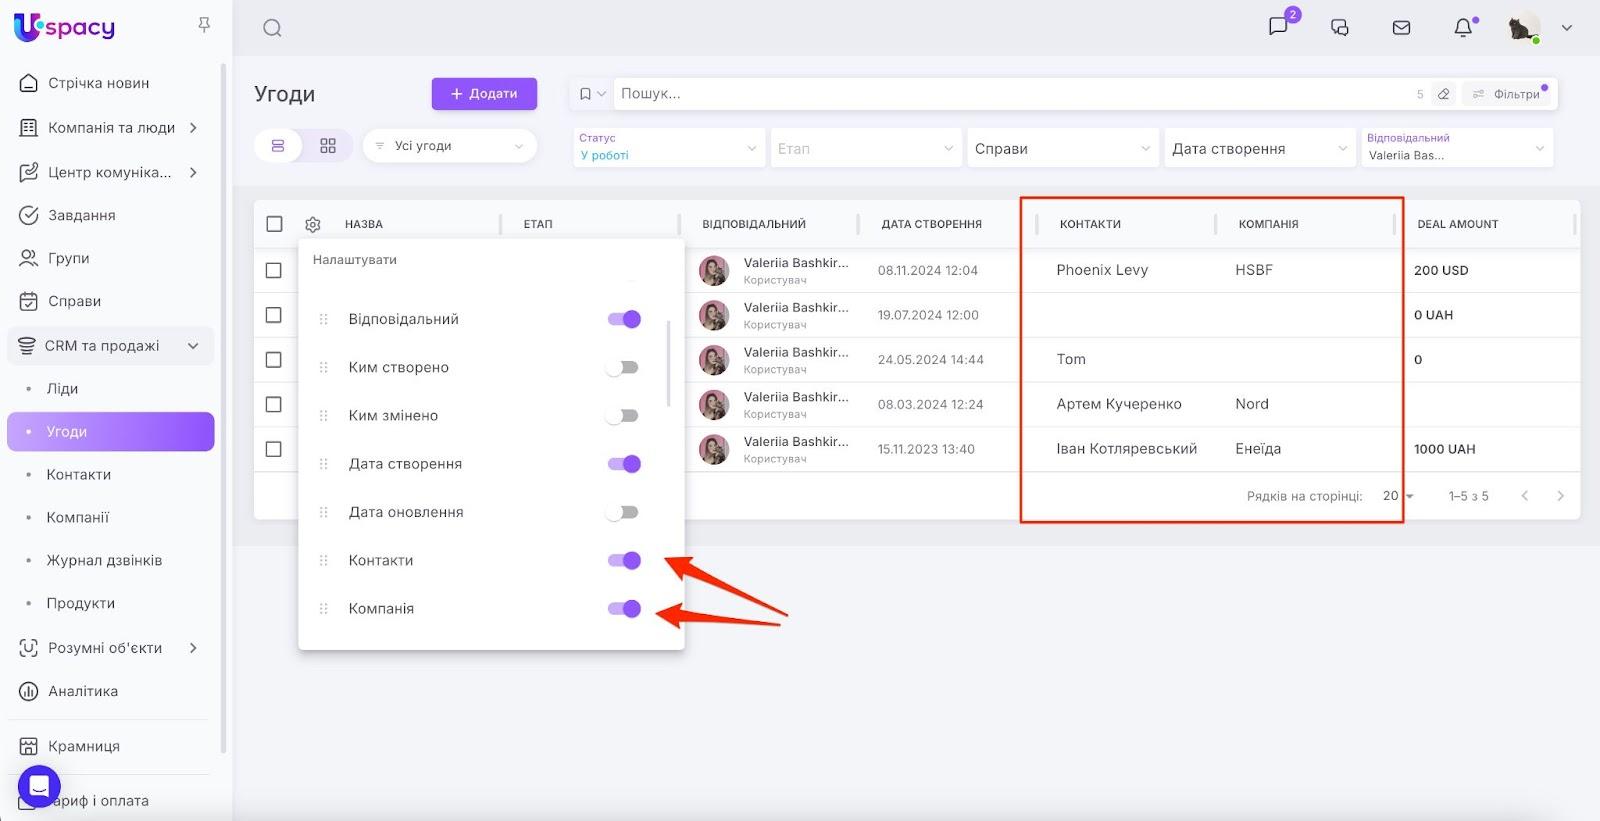Pin the sidebar with the pin icon
Screen dimensions: 1600x821
coord(204,25)
